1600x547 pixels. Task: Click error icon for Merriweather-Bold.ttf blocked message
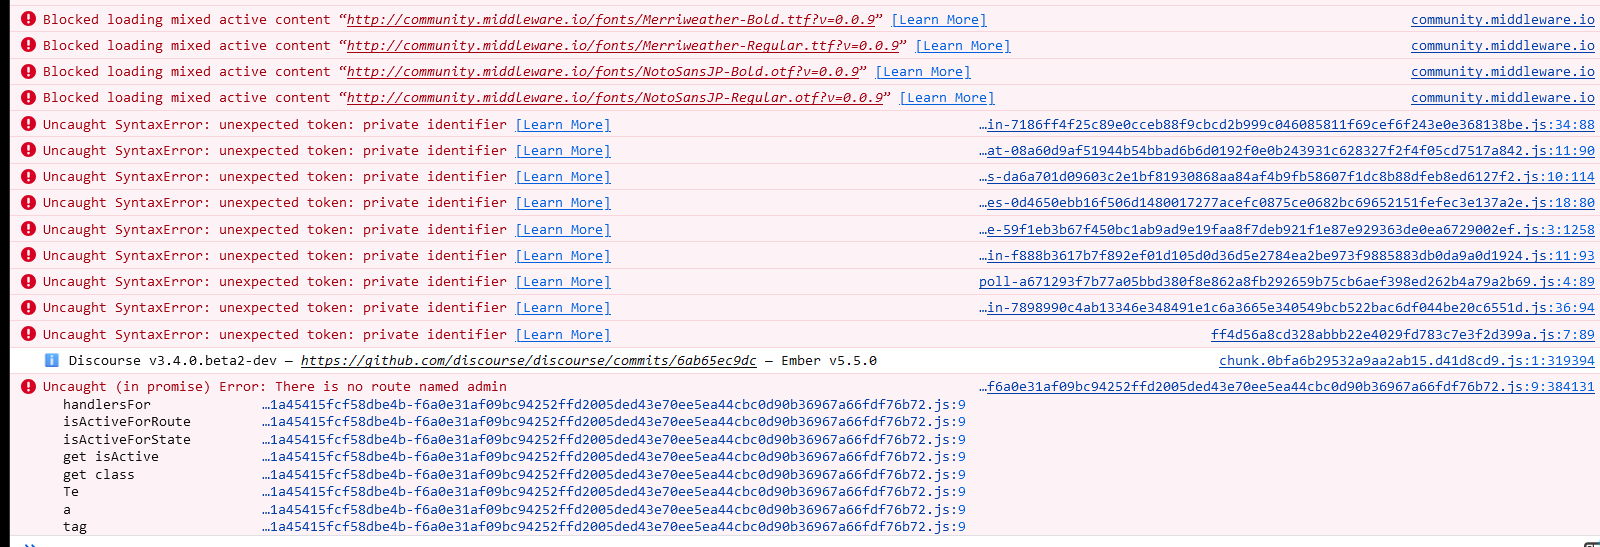28,19
